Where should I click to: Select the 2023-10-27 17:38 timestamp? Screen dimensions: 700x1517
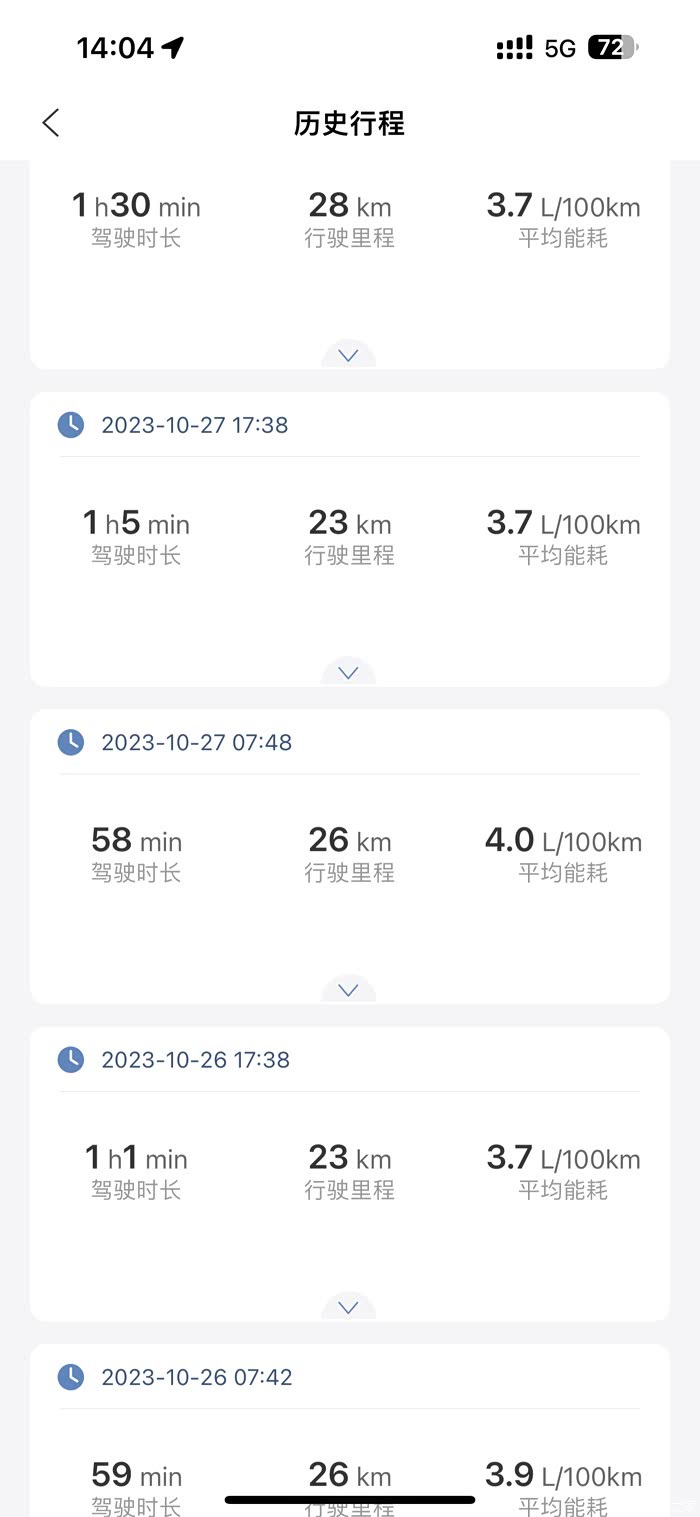pyautogui.click(x=195, y=425)
